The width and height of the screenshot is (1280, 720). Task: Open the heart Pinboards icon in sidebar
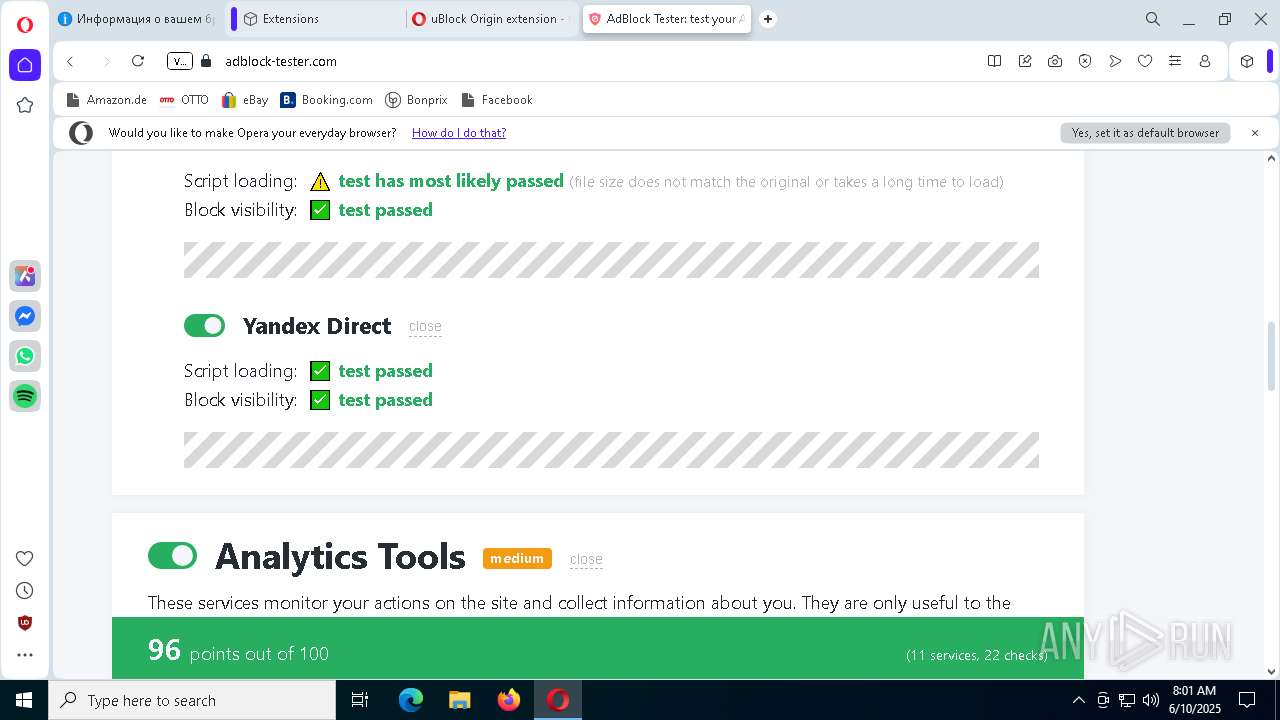[25, 558]
